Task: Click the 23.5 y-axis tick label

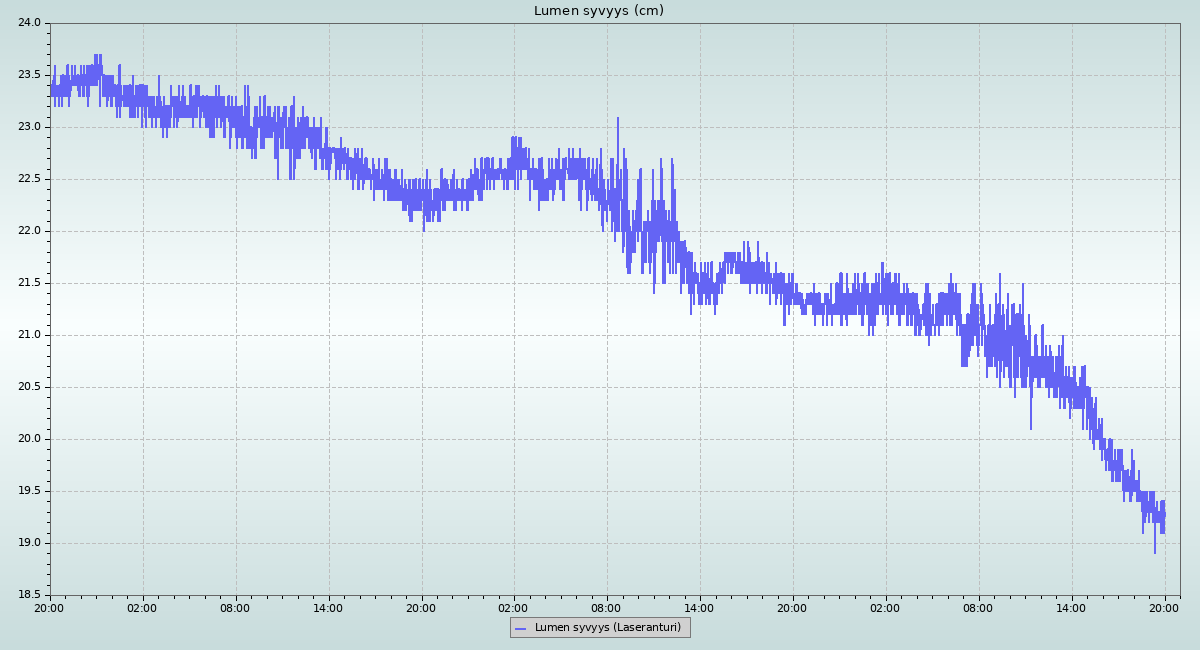Action: point(29,75)
